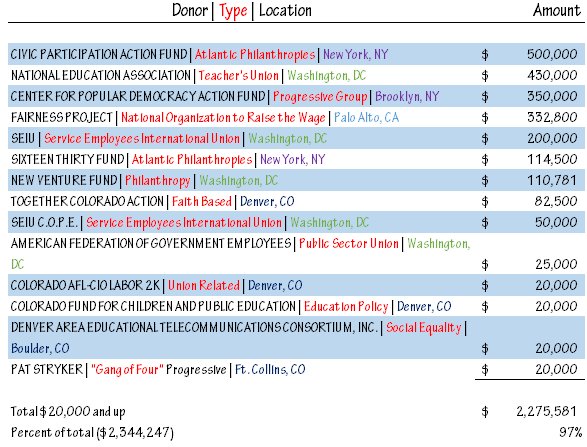Click 'Education Policy' type text
The height and width of the screenshot is (447, 587).
[346, 307]
